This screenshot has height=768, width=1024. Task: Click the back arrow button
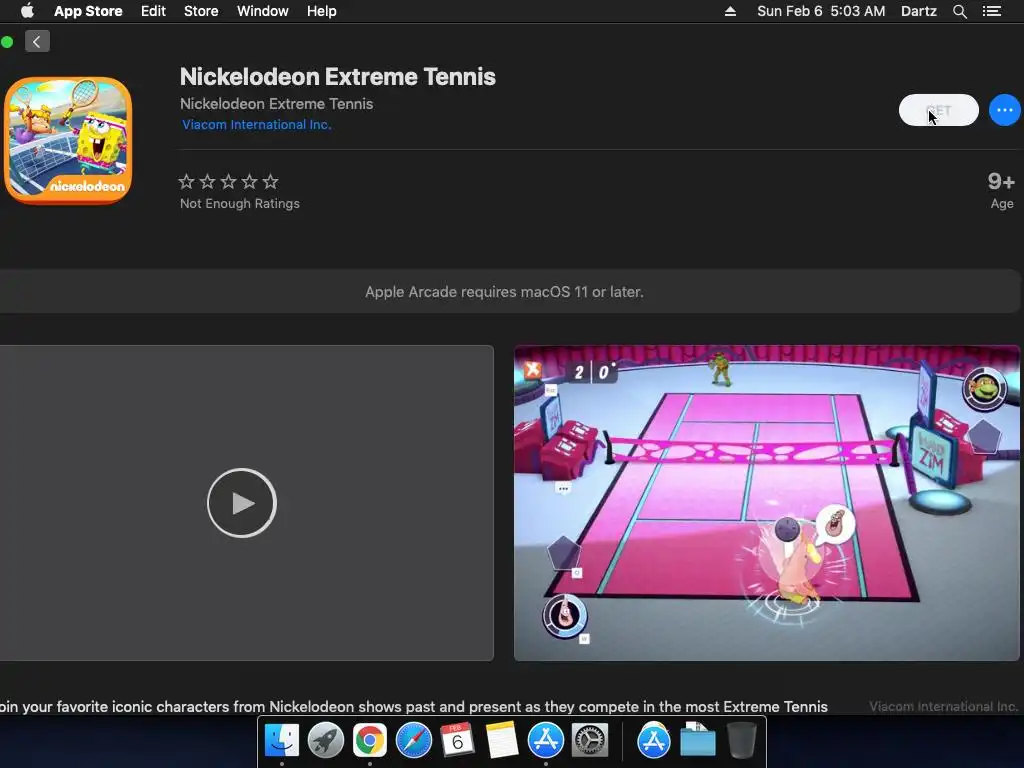(37, 42)
